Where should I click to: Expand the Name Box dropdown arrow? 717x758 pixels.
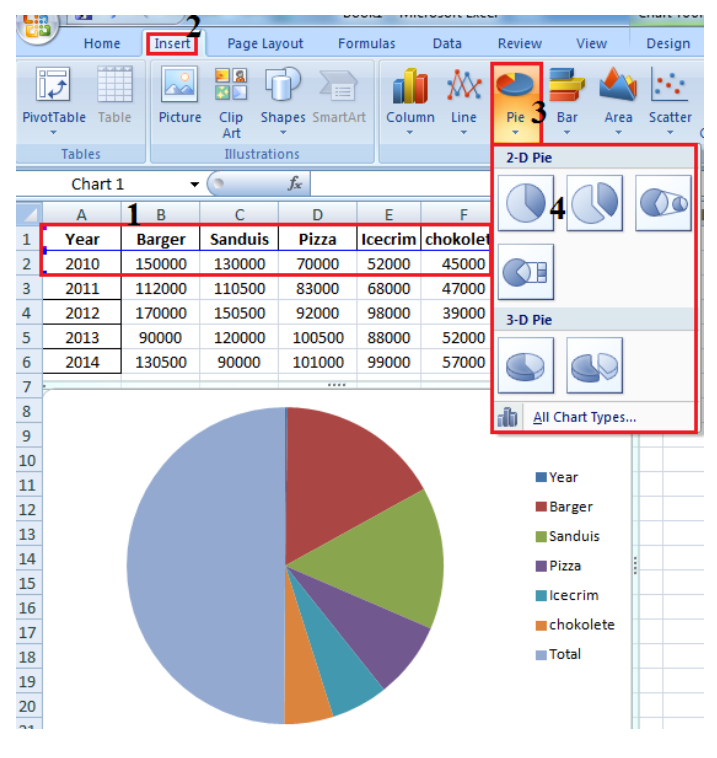pyautogui.click(x=195, y=185)
